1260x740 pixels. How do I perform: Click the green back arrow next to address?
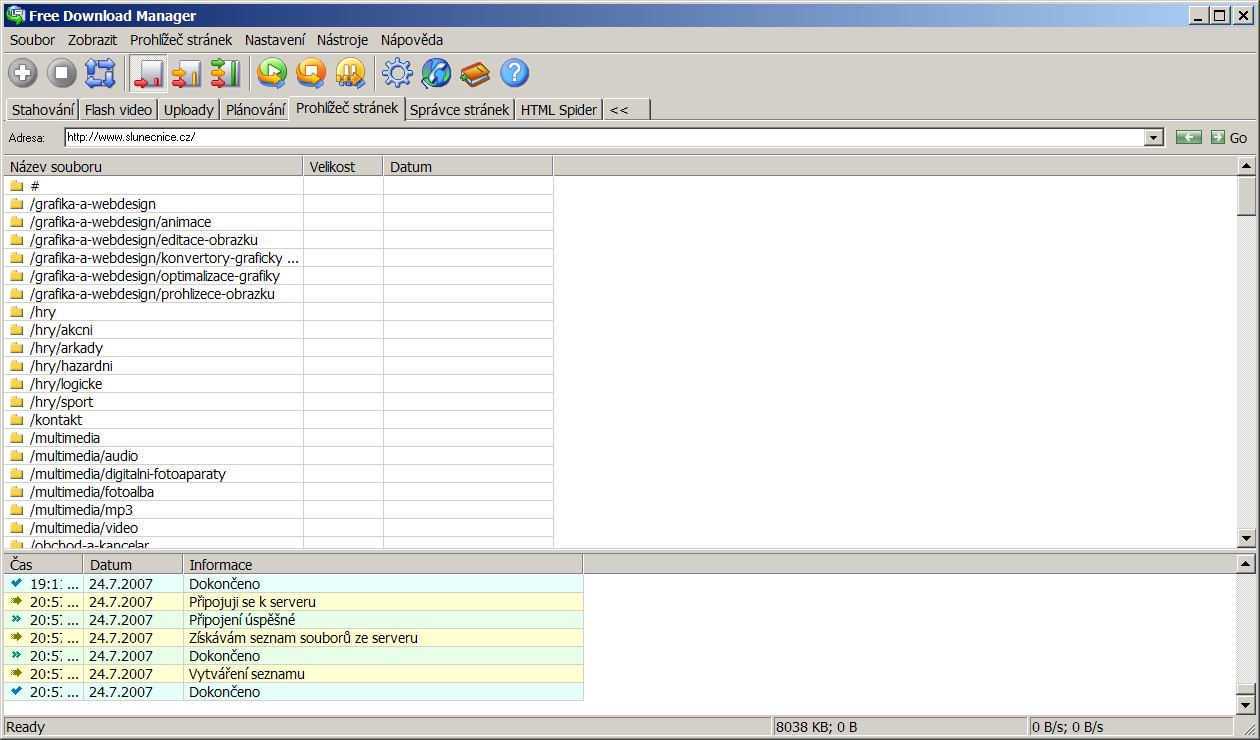pos(1189,137)
